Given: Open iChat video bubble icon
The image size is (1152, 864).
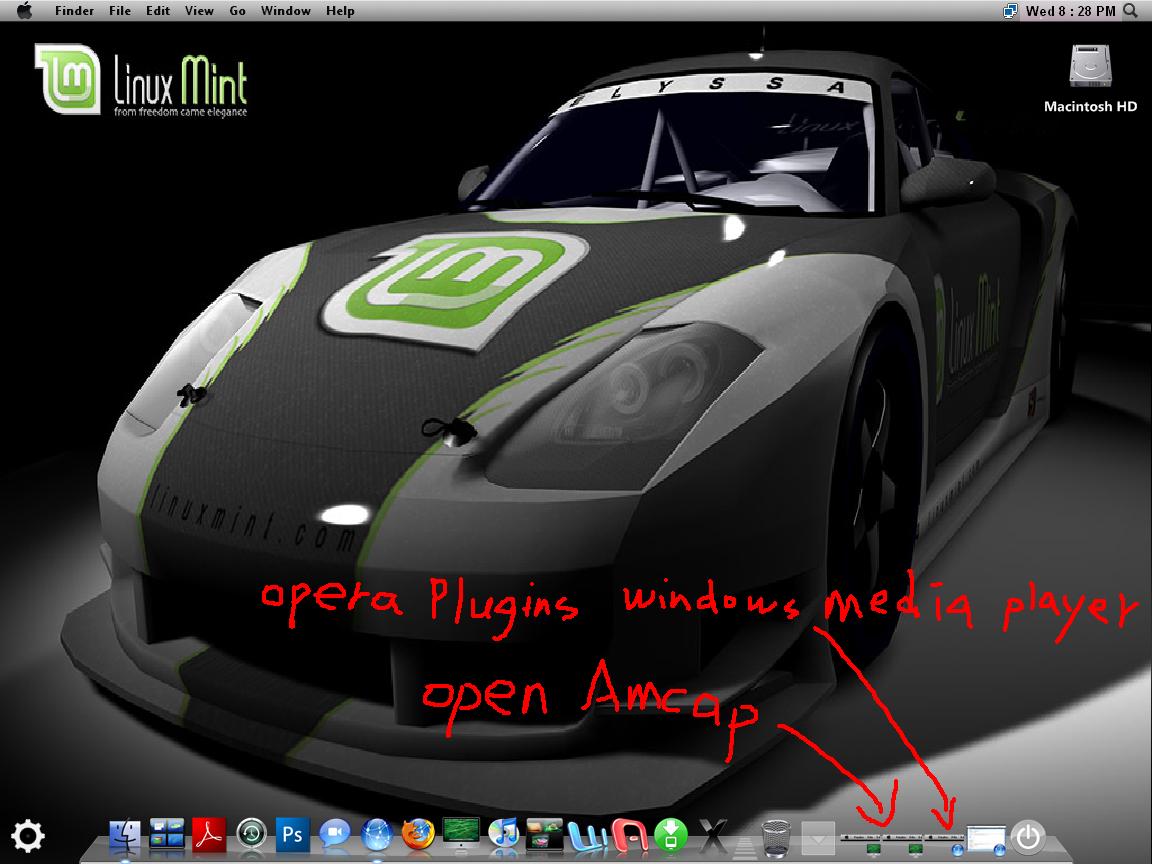Looking at the screenshot, I should (x=334, y=836).
